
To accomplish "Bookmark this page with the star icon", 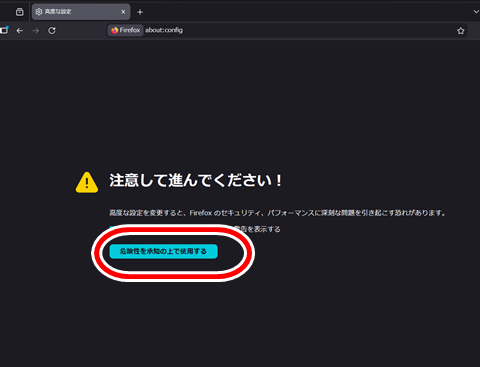I will click(x=461, y=31).
